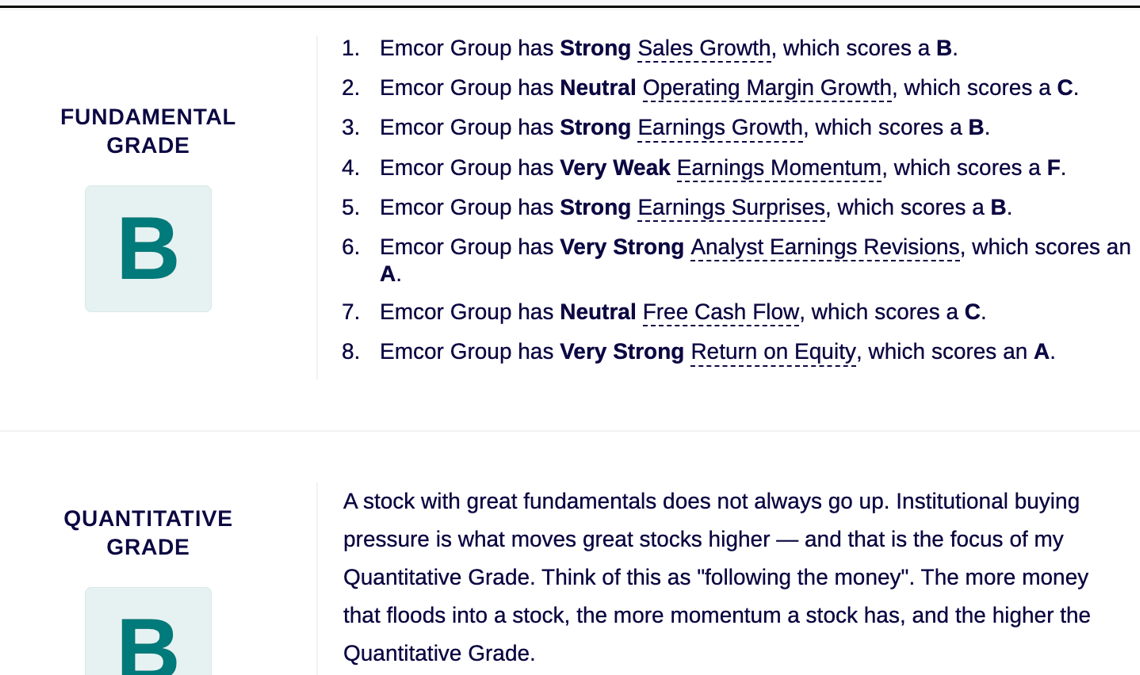Image resolution: width=1140 pixels, height=675 pixels.
Task: Click the Sales Growth dotted link
Action: pos(704,49)
